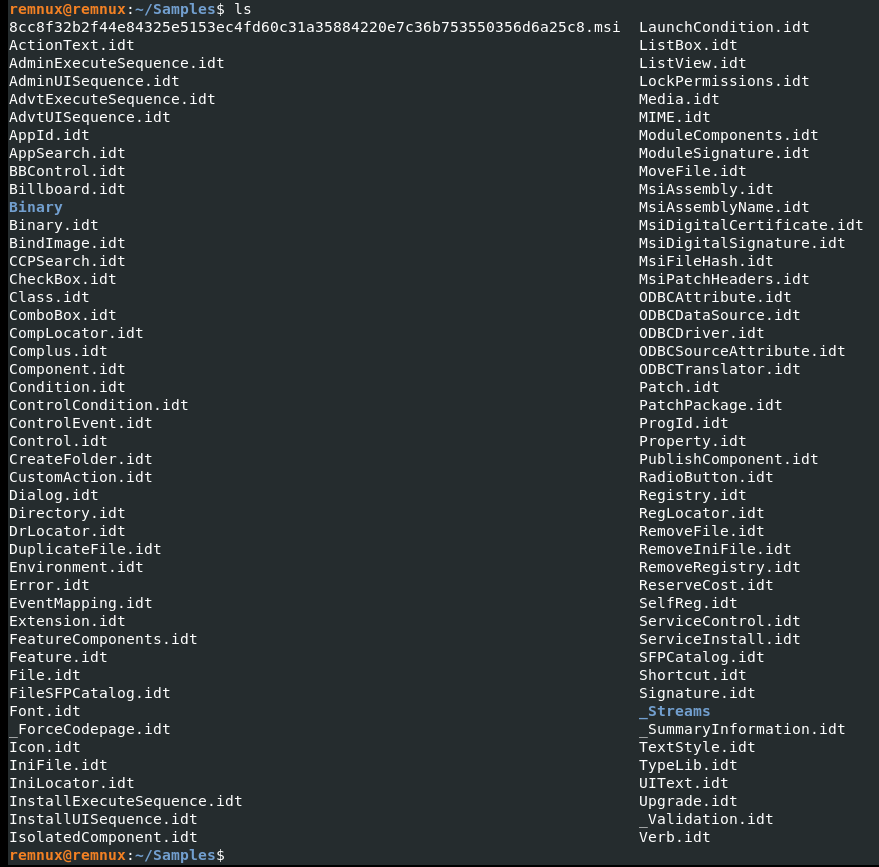This screenshot has height=867, width=879.
Task: Click on RemoveRegistry.idt
Action: (719, 567)
